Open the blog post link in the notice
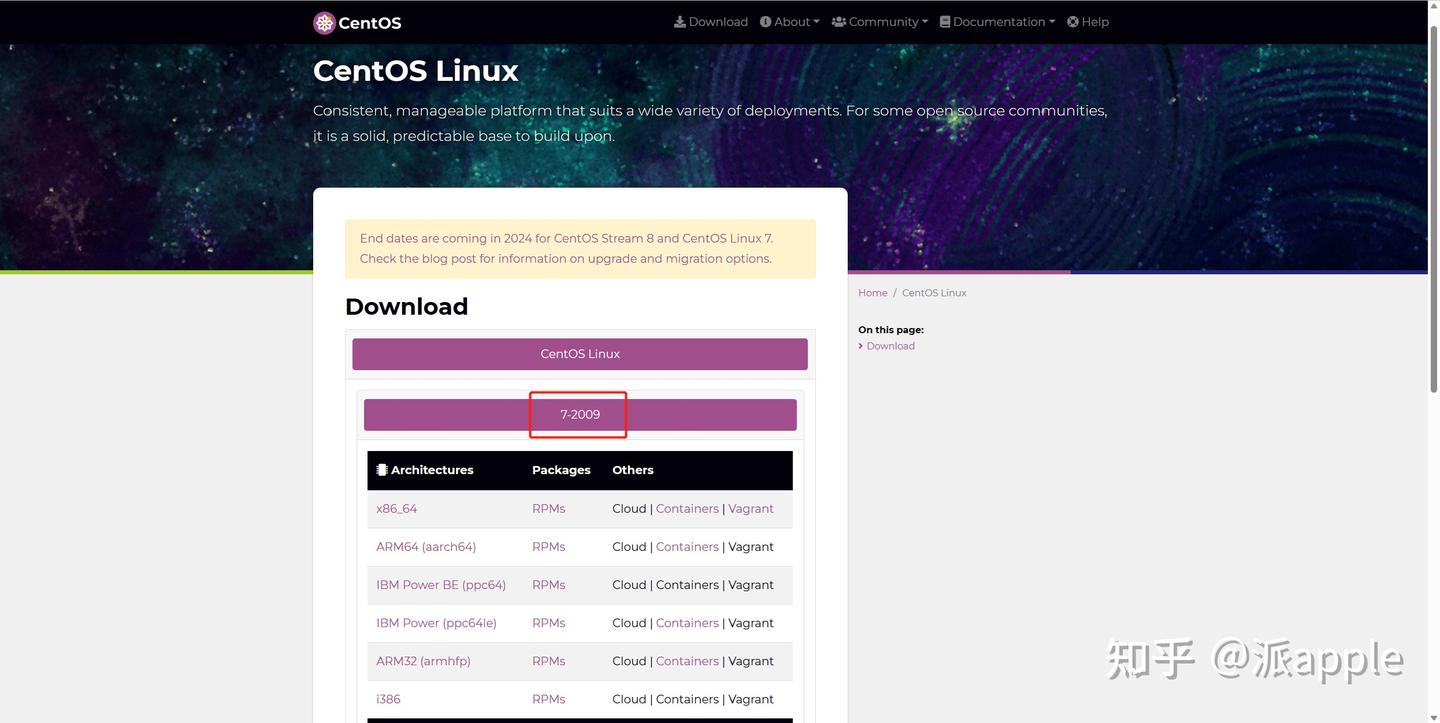1440x723 pixels. tap(450, 258)
